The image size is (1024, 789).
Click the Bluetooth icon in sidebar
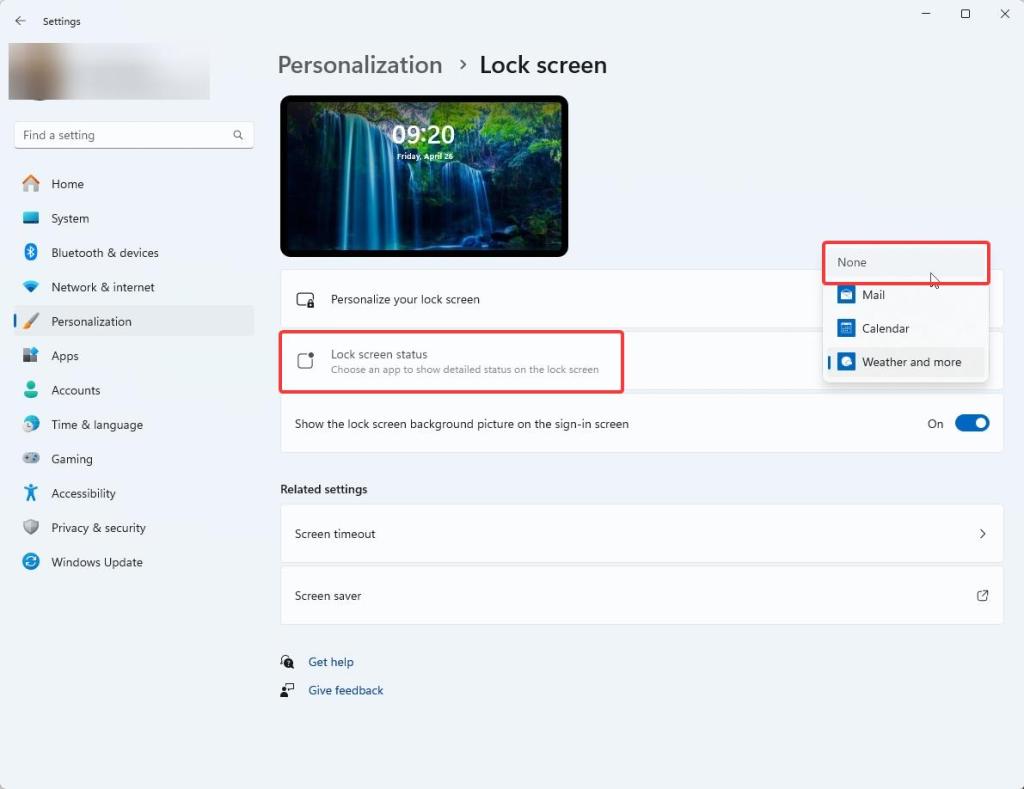31,252
